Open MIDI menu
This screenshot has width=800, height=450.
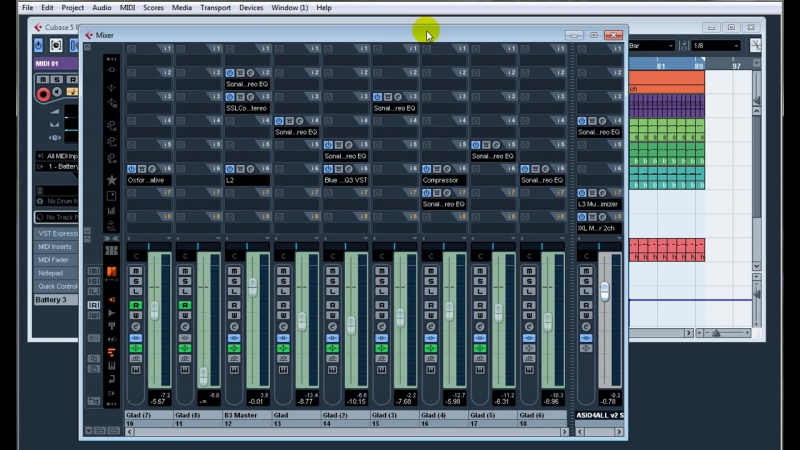pyautogui.click(x=127, y=8)
